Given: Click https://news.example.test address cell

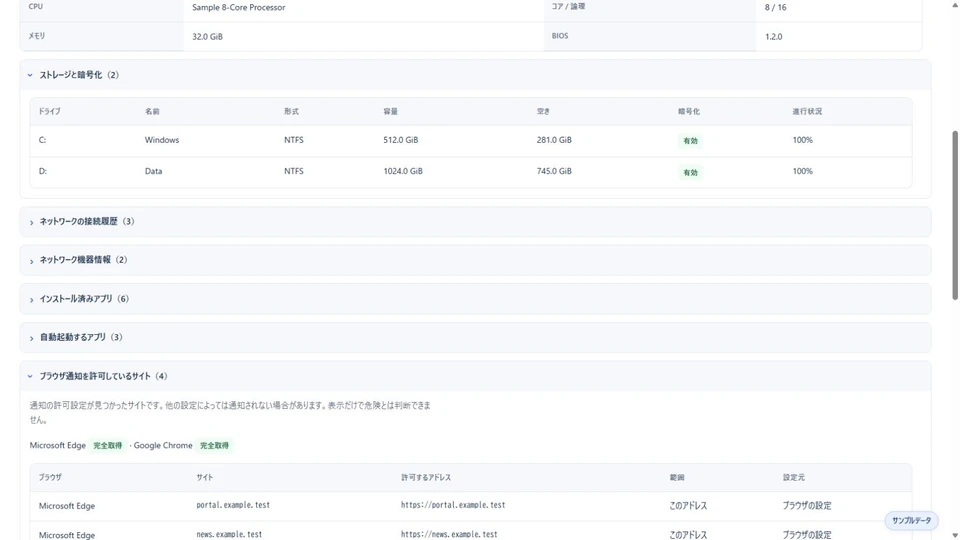Looking at the screenshot, I should tap(449, 534).
